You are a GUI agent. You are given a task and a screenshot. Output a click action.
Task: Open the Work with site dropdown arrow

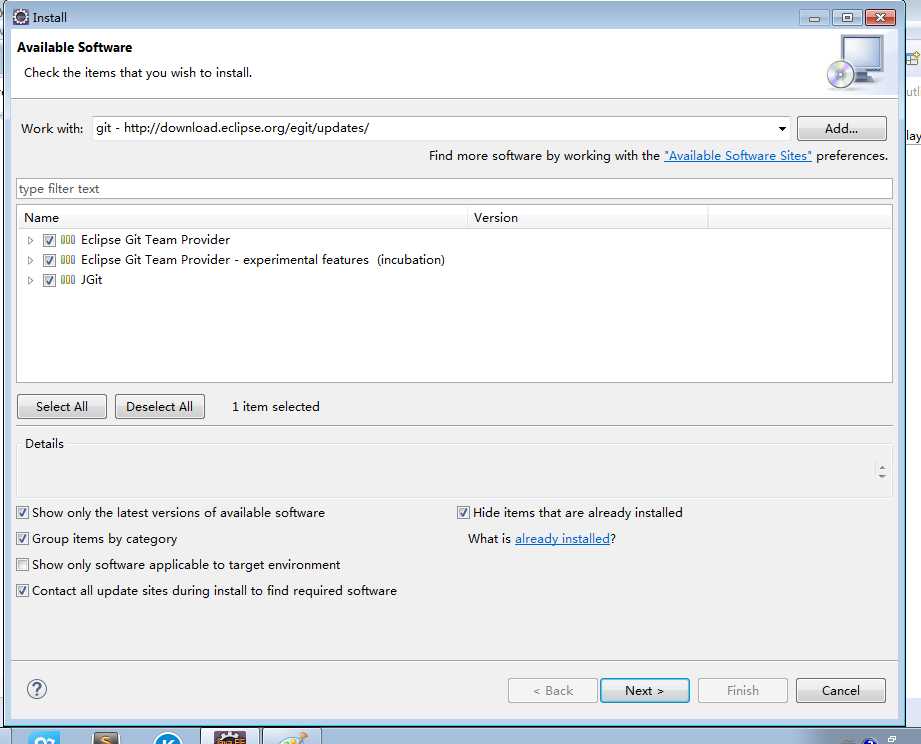click(x=782, y=129)
